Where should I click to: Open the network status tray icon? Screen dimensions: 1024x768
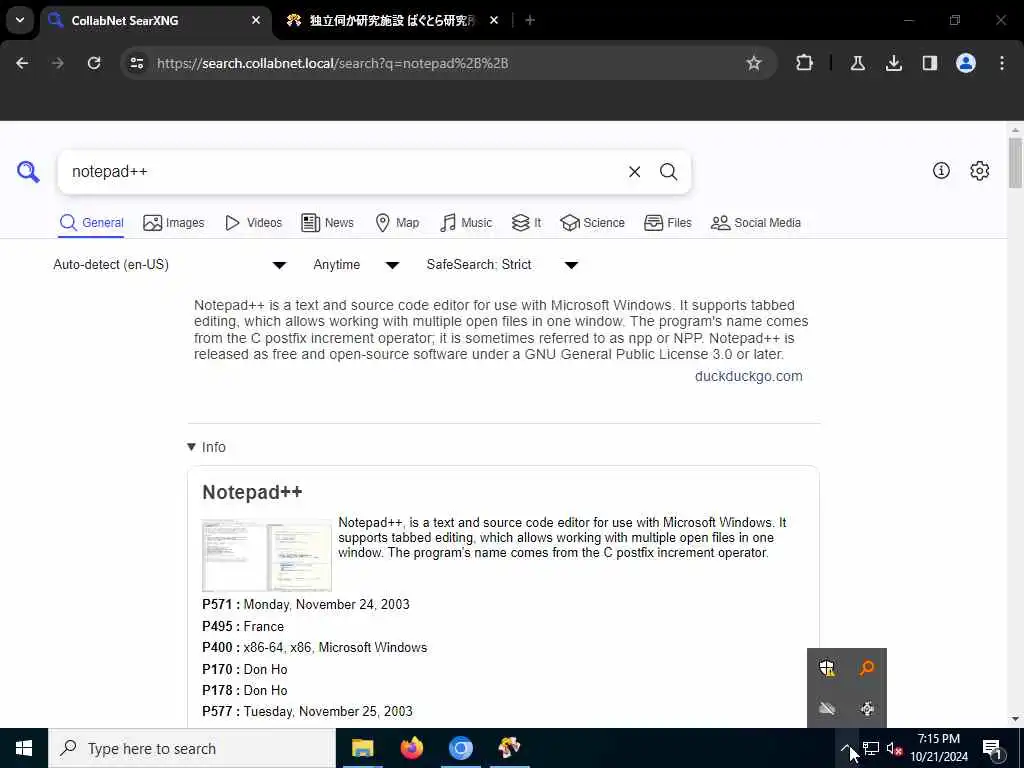coord(871,748)
